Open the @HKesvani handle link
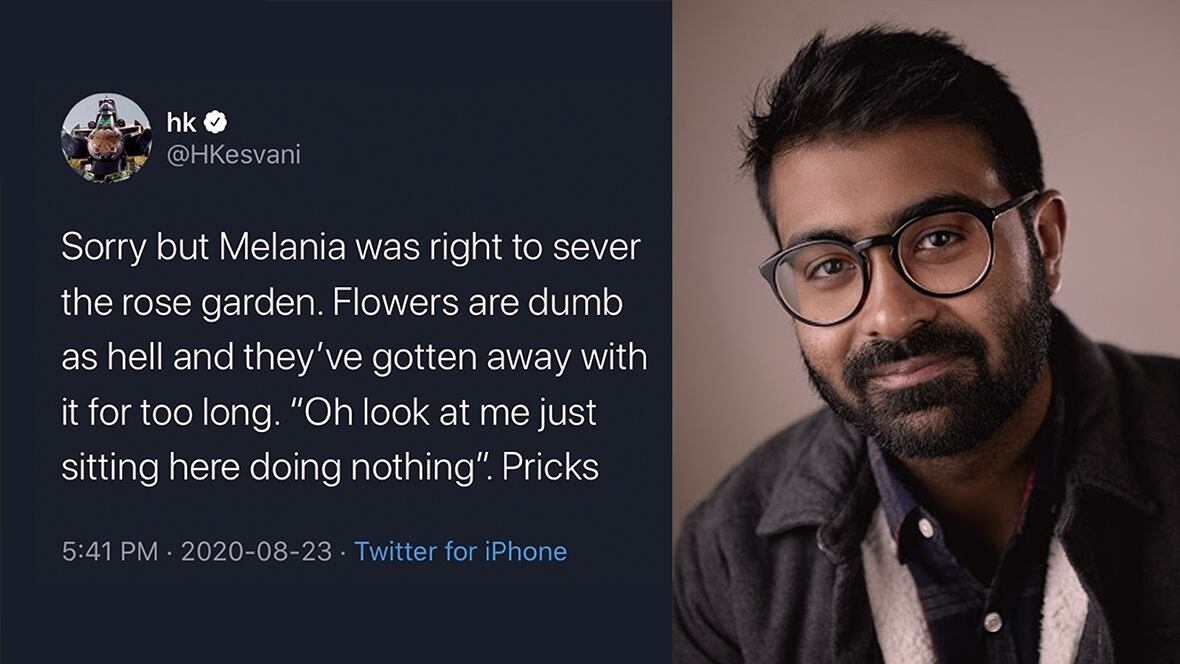Screen dimensions: 1180x664 232,154
